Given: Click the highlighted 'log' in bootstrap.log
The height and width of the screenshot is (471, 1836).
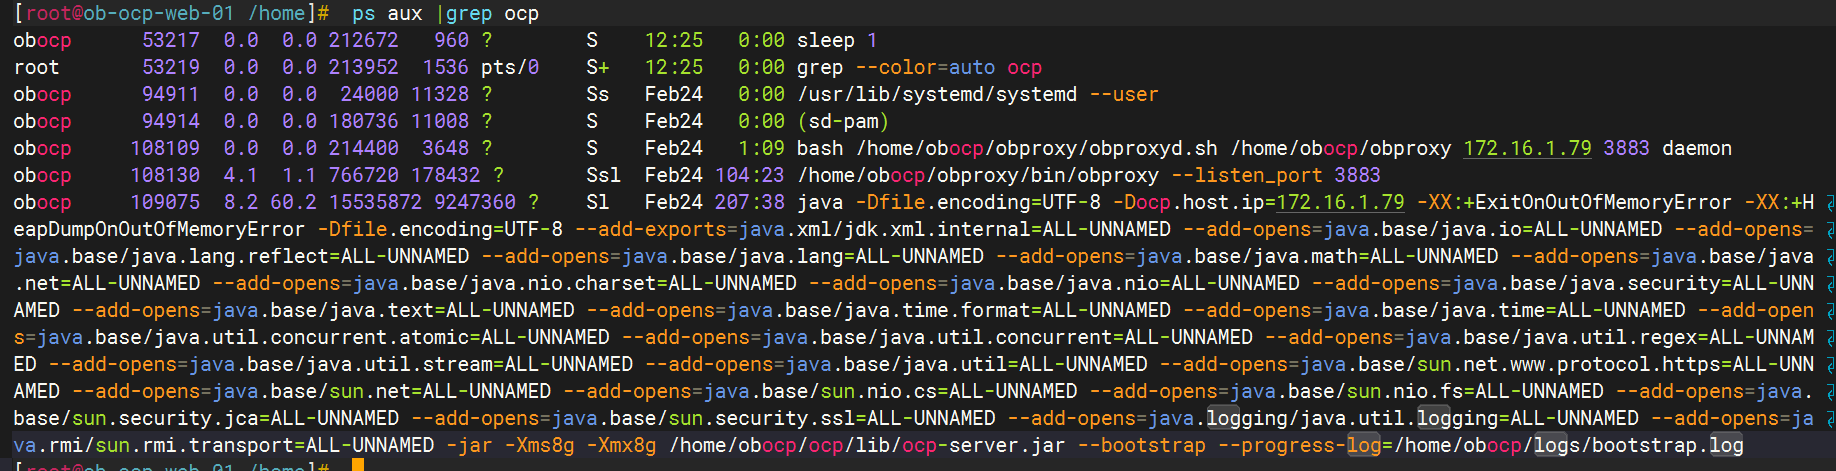Looking at the screenshot, I should (1726, 445).
